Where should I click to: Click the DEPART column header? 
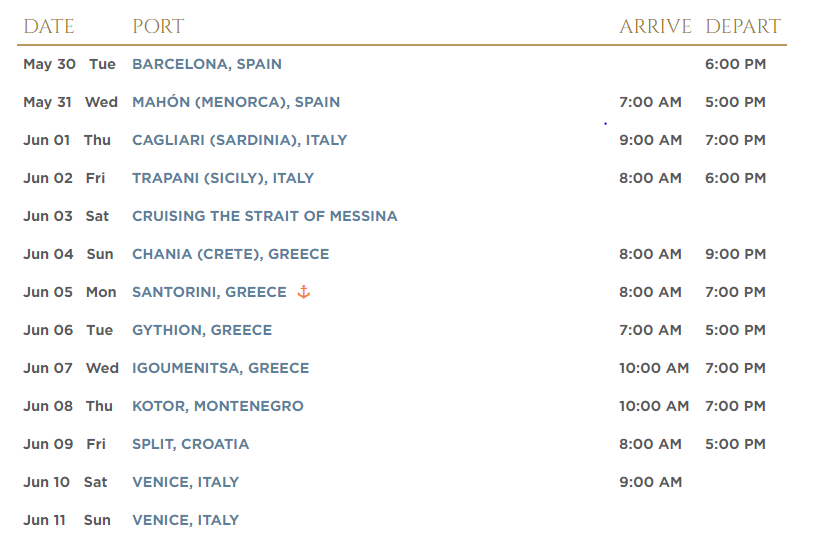743,26
